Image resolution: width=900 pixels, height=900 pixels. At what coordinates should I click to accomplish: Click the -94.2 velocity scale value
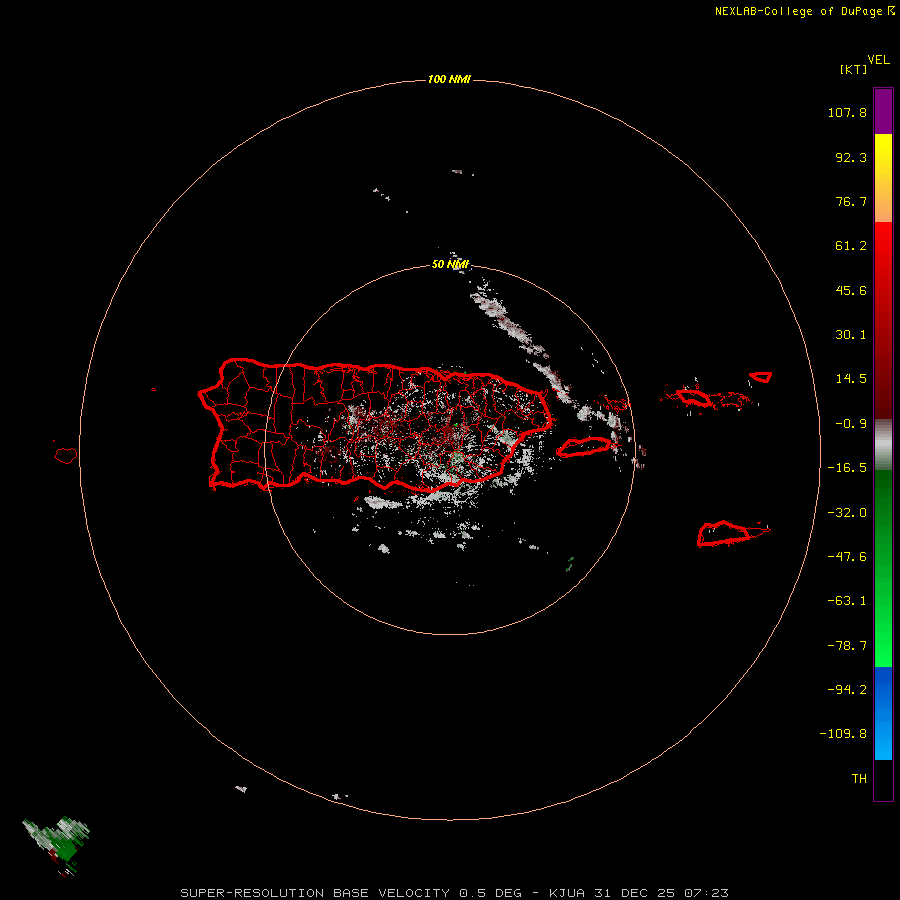coord(847,689)
